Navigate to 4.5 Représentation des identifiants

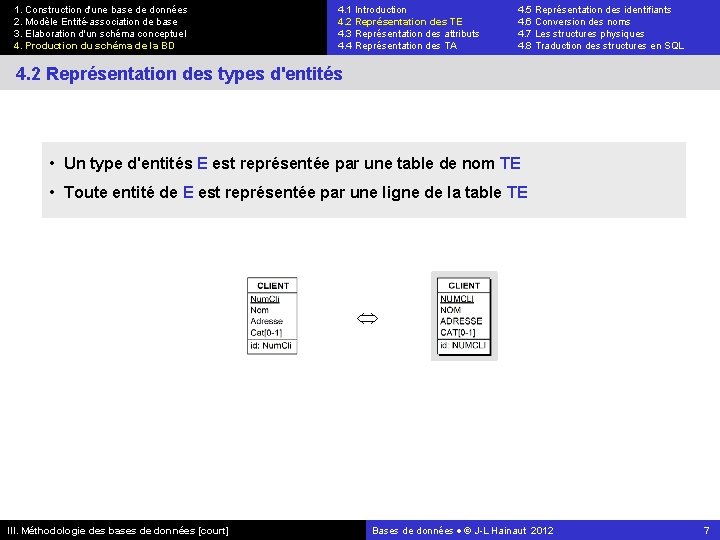594,10
